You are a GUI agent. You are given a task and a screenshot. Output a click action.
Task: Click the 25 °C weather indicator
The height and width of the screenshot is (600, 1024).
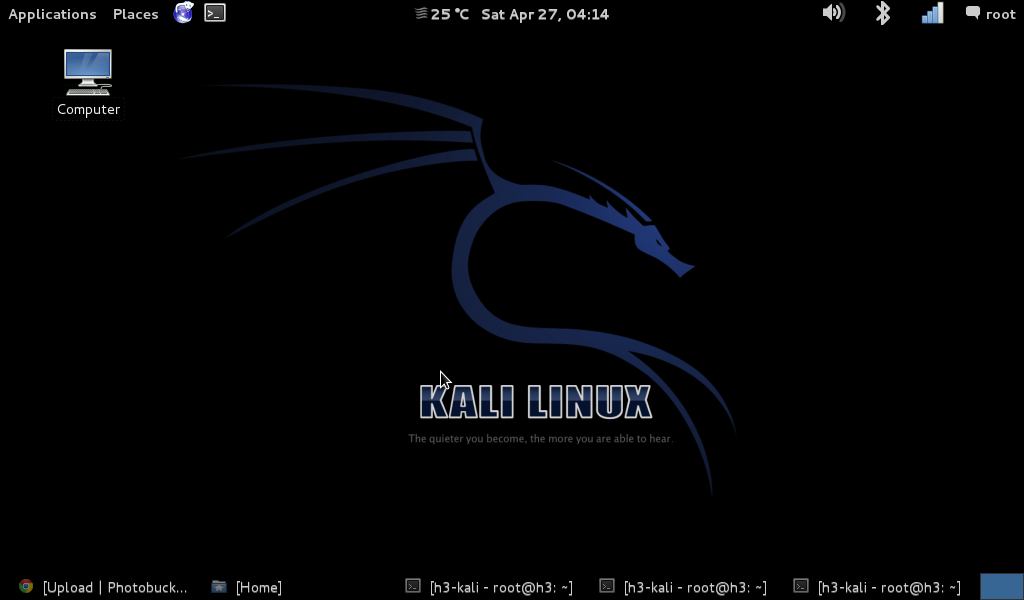442,14
